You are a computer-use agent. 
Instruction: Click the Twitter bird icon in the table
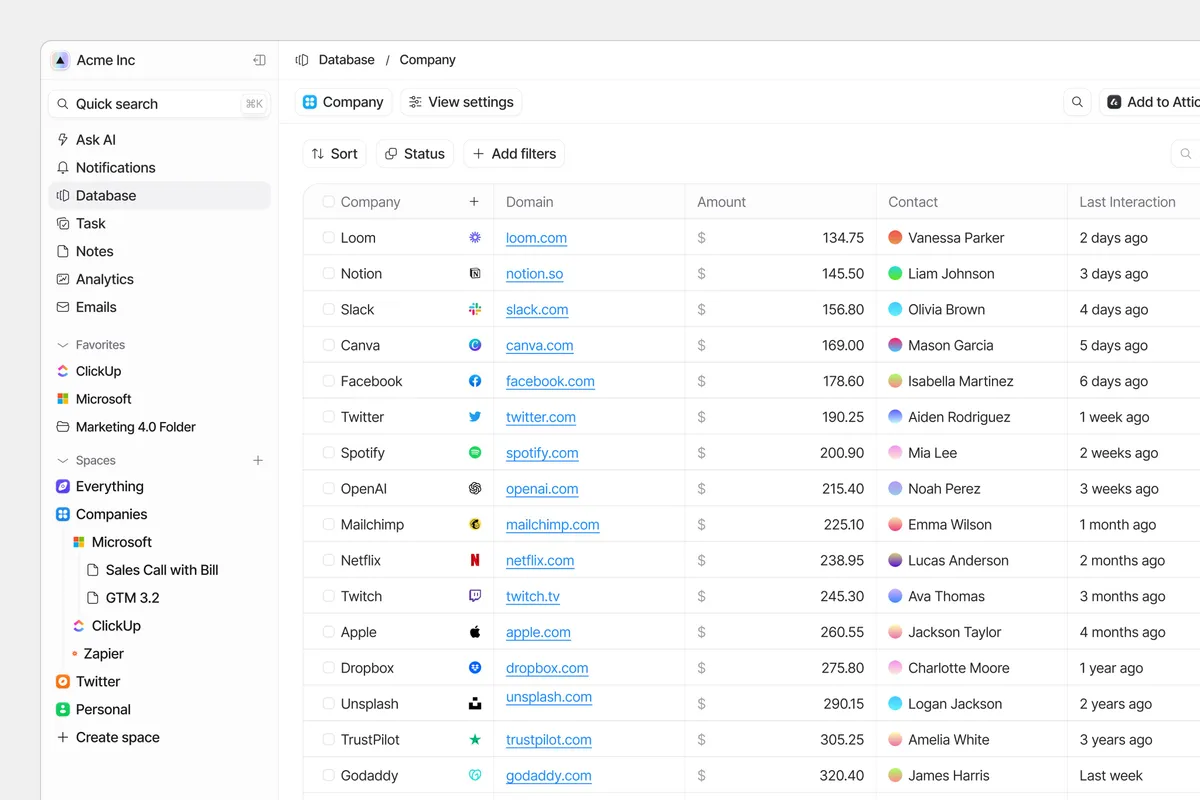475,416
